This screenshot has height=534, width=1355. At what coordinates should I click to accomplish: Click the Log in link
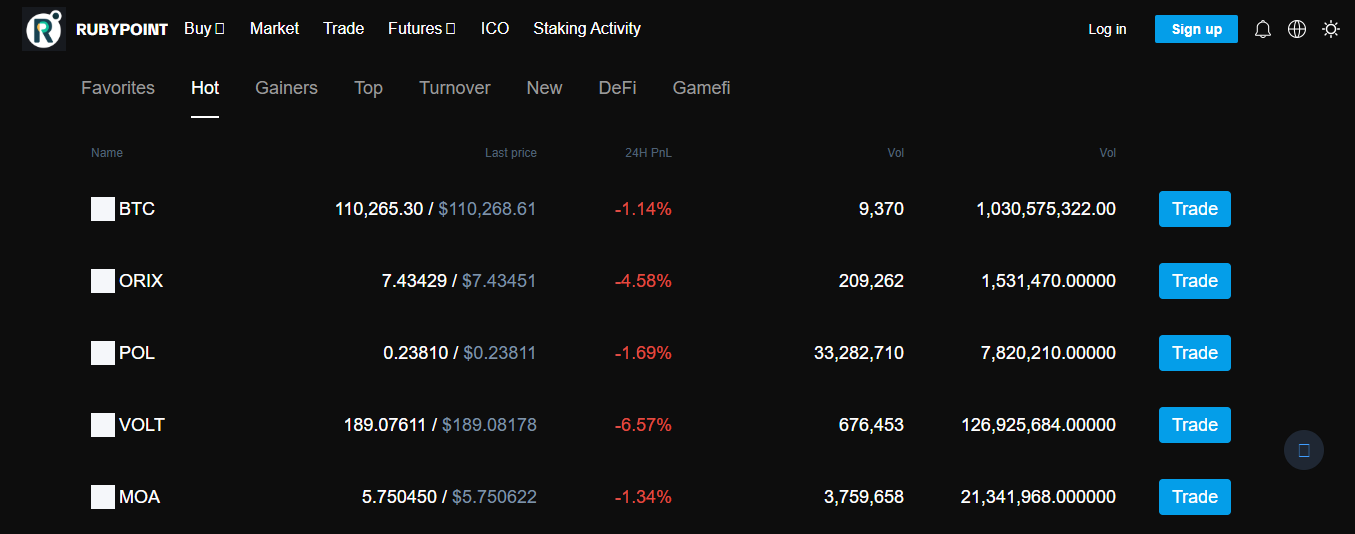[x=1107, y=29]
